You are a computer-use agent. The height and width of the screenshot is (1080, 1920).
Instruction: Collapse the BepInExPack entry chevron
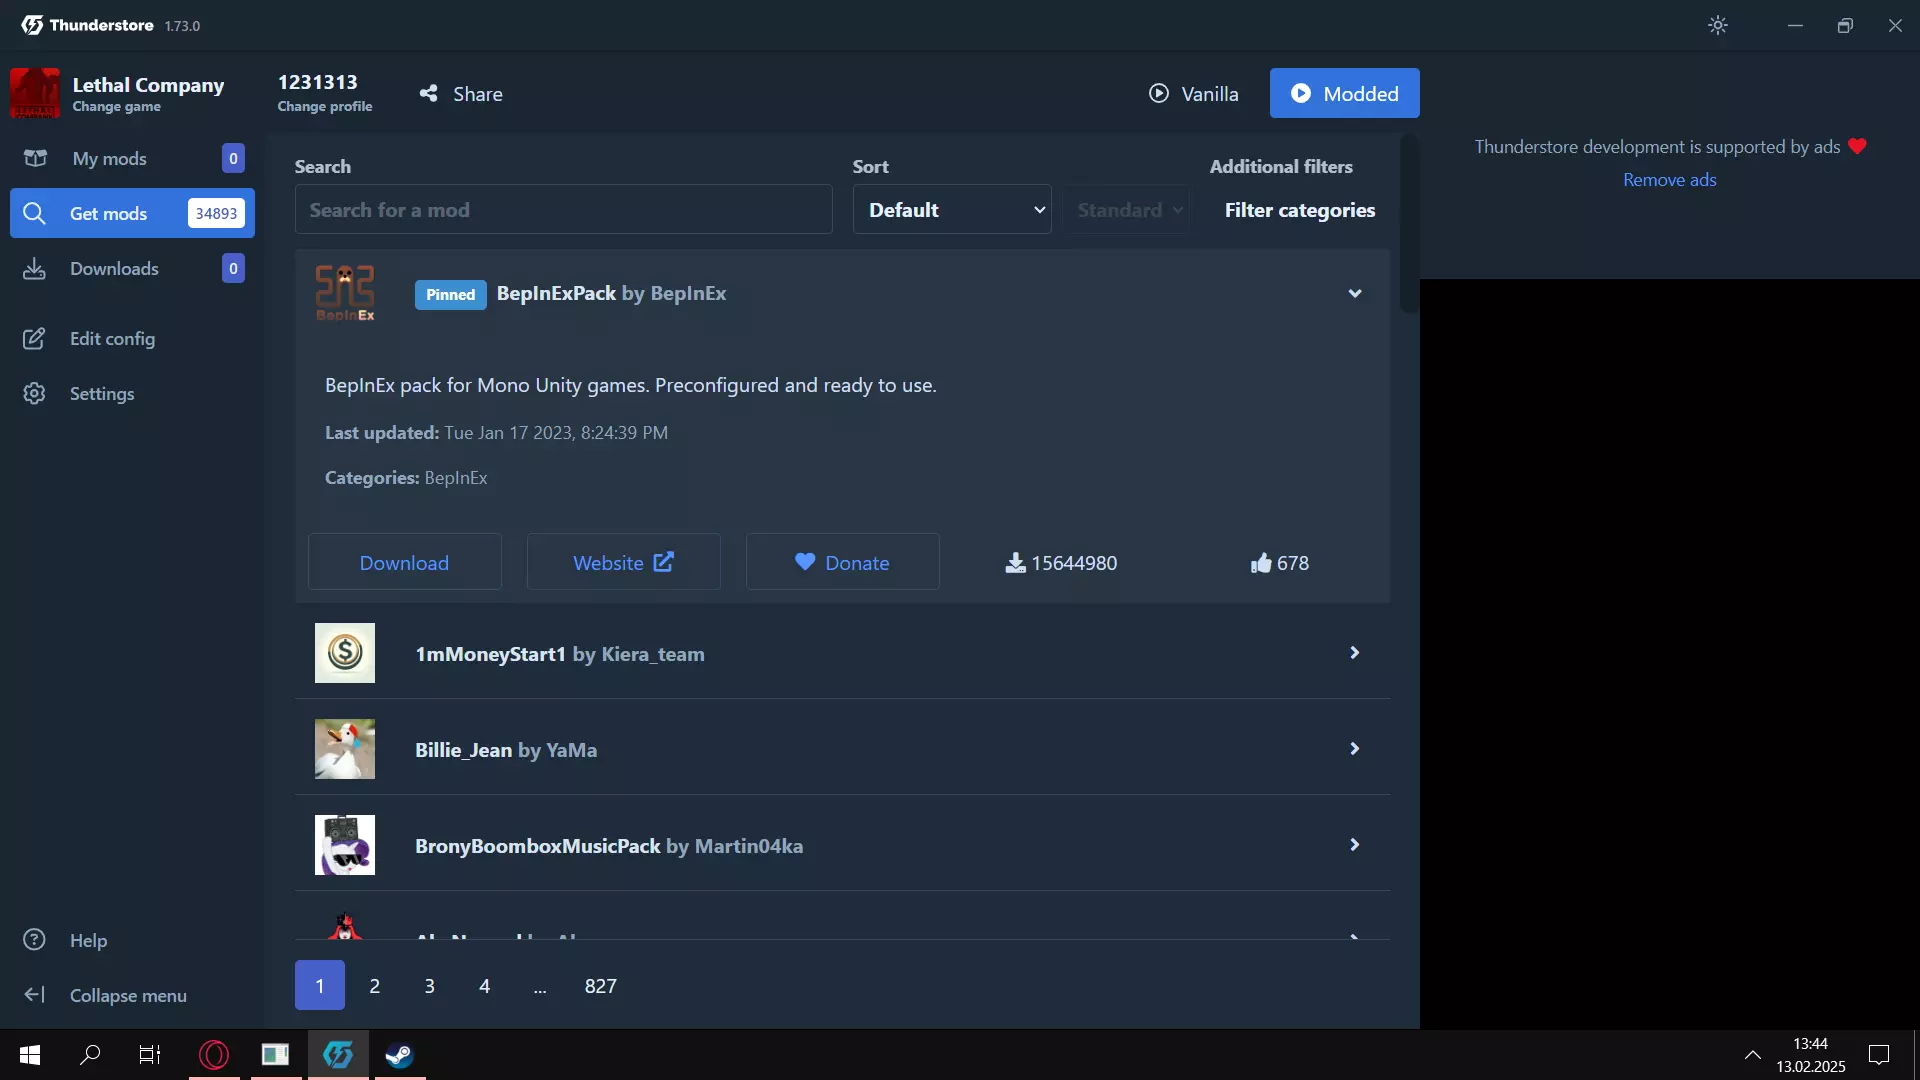(1355, 293)
